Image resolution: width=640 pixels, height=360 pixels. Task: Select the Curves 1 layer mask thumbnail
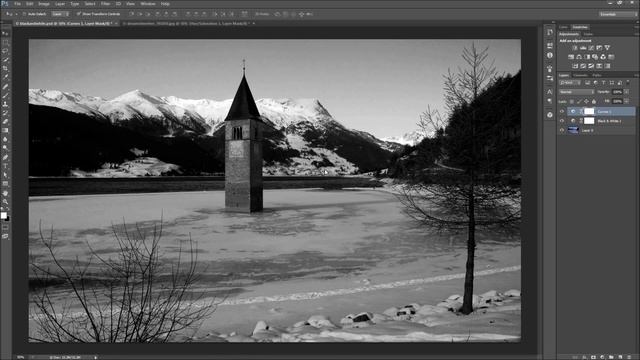pos(589,111)
